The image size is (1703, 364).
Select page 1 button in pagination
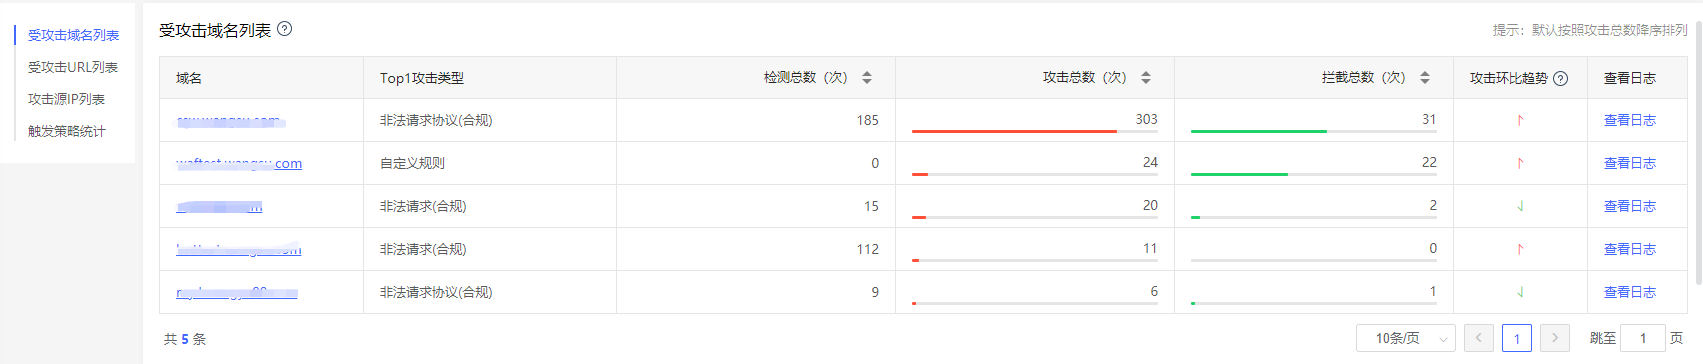pos(1517,338)
